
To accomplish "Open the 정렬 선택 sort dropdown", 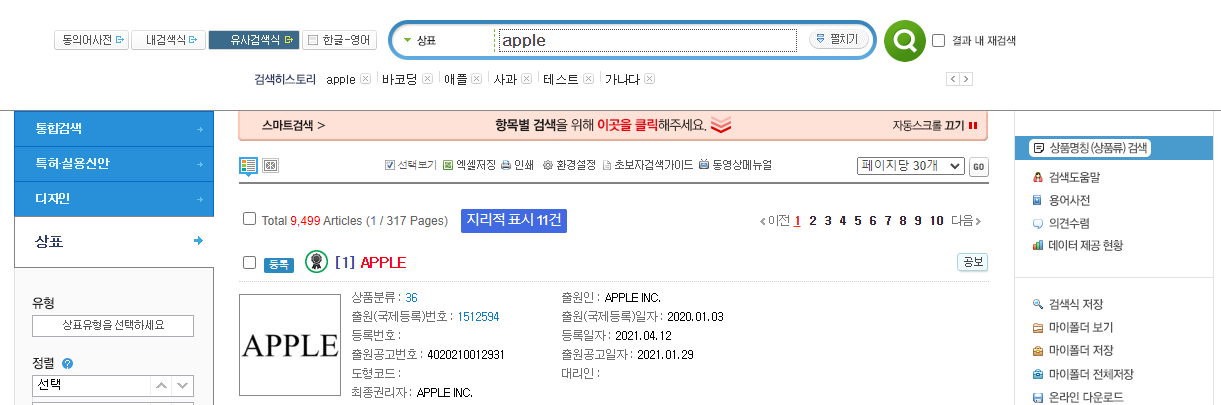I will pyautogui.click(x=112, y=385).
